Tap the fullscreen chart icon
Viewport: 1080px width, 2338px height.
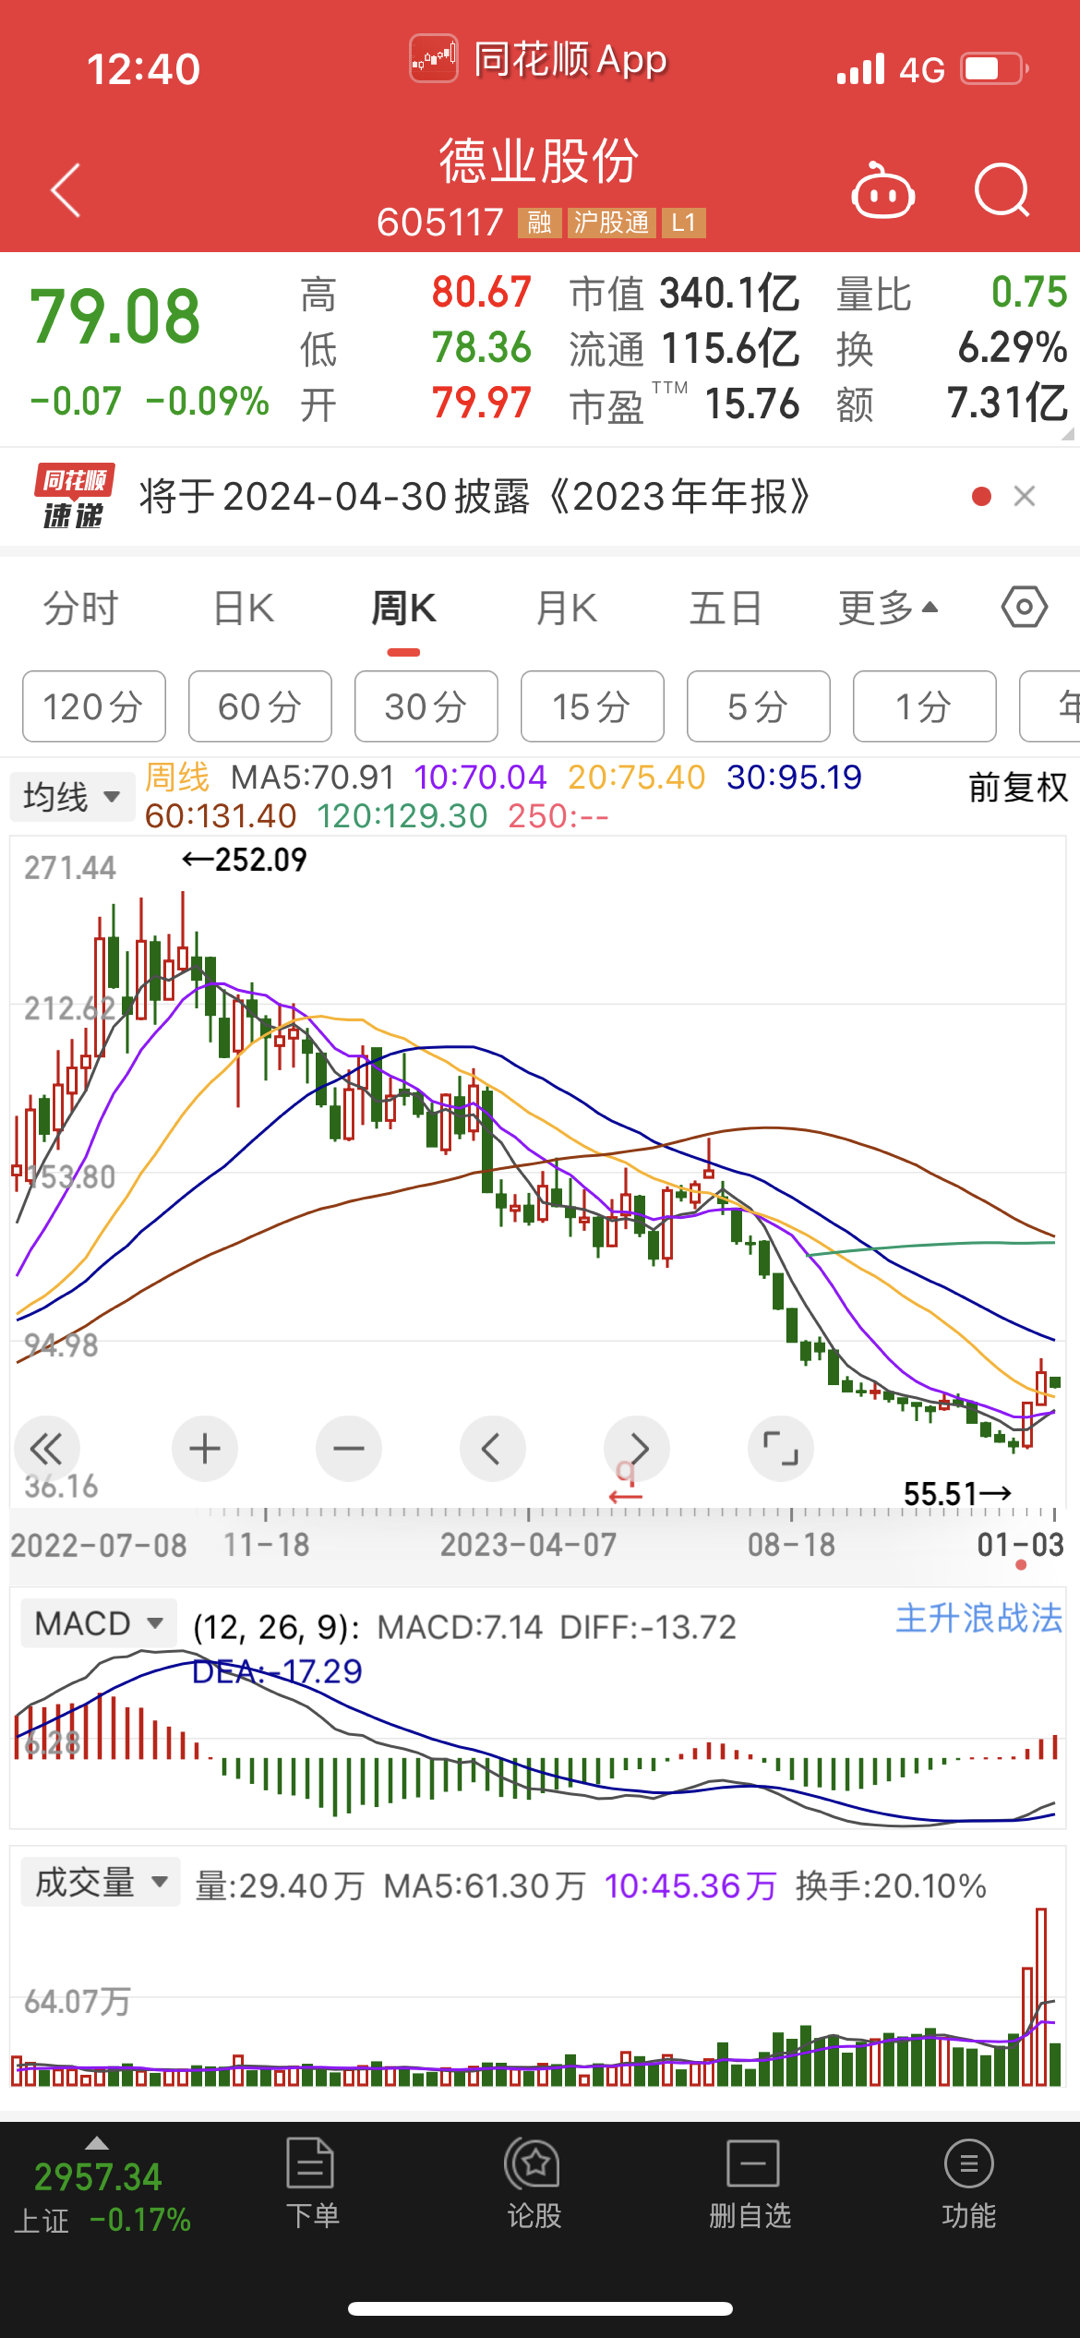[781, 1448]
